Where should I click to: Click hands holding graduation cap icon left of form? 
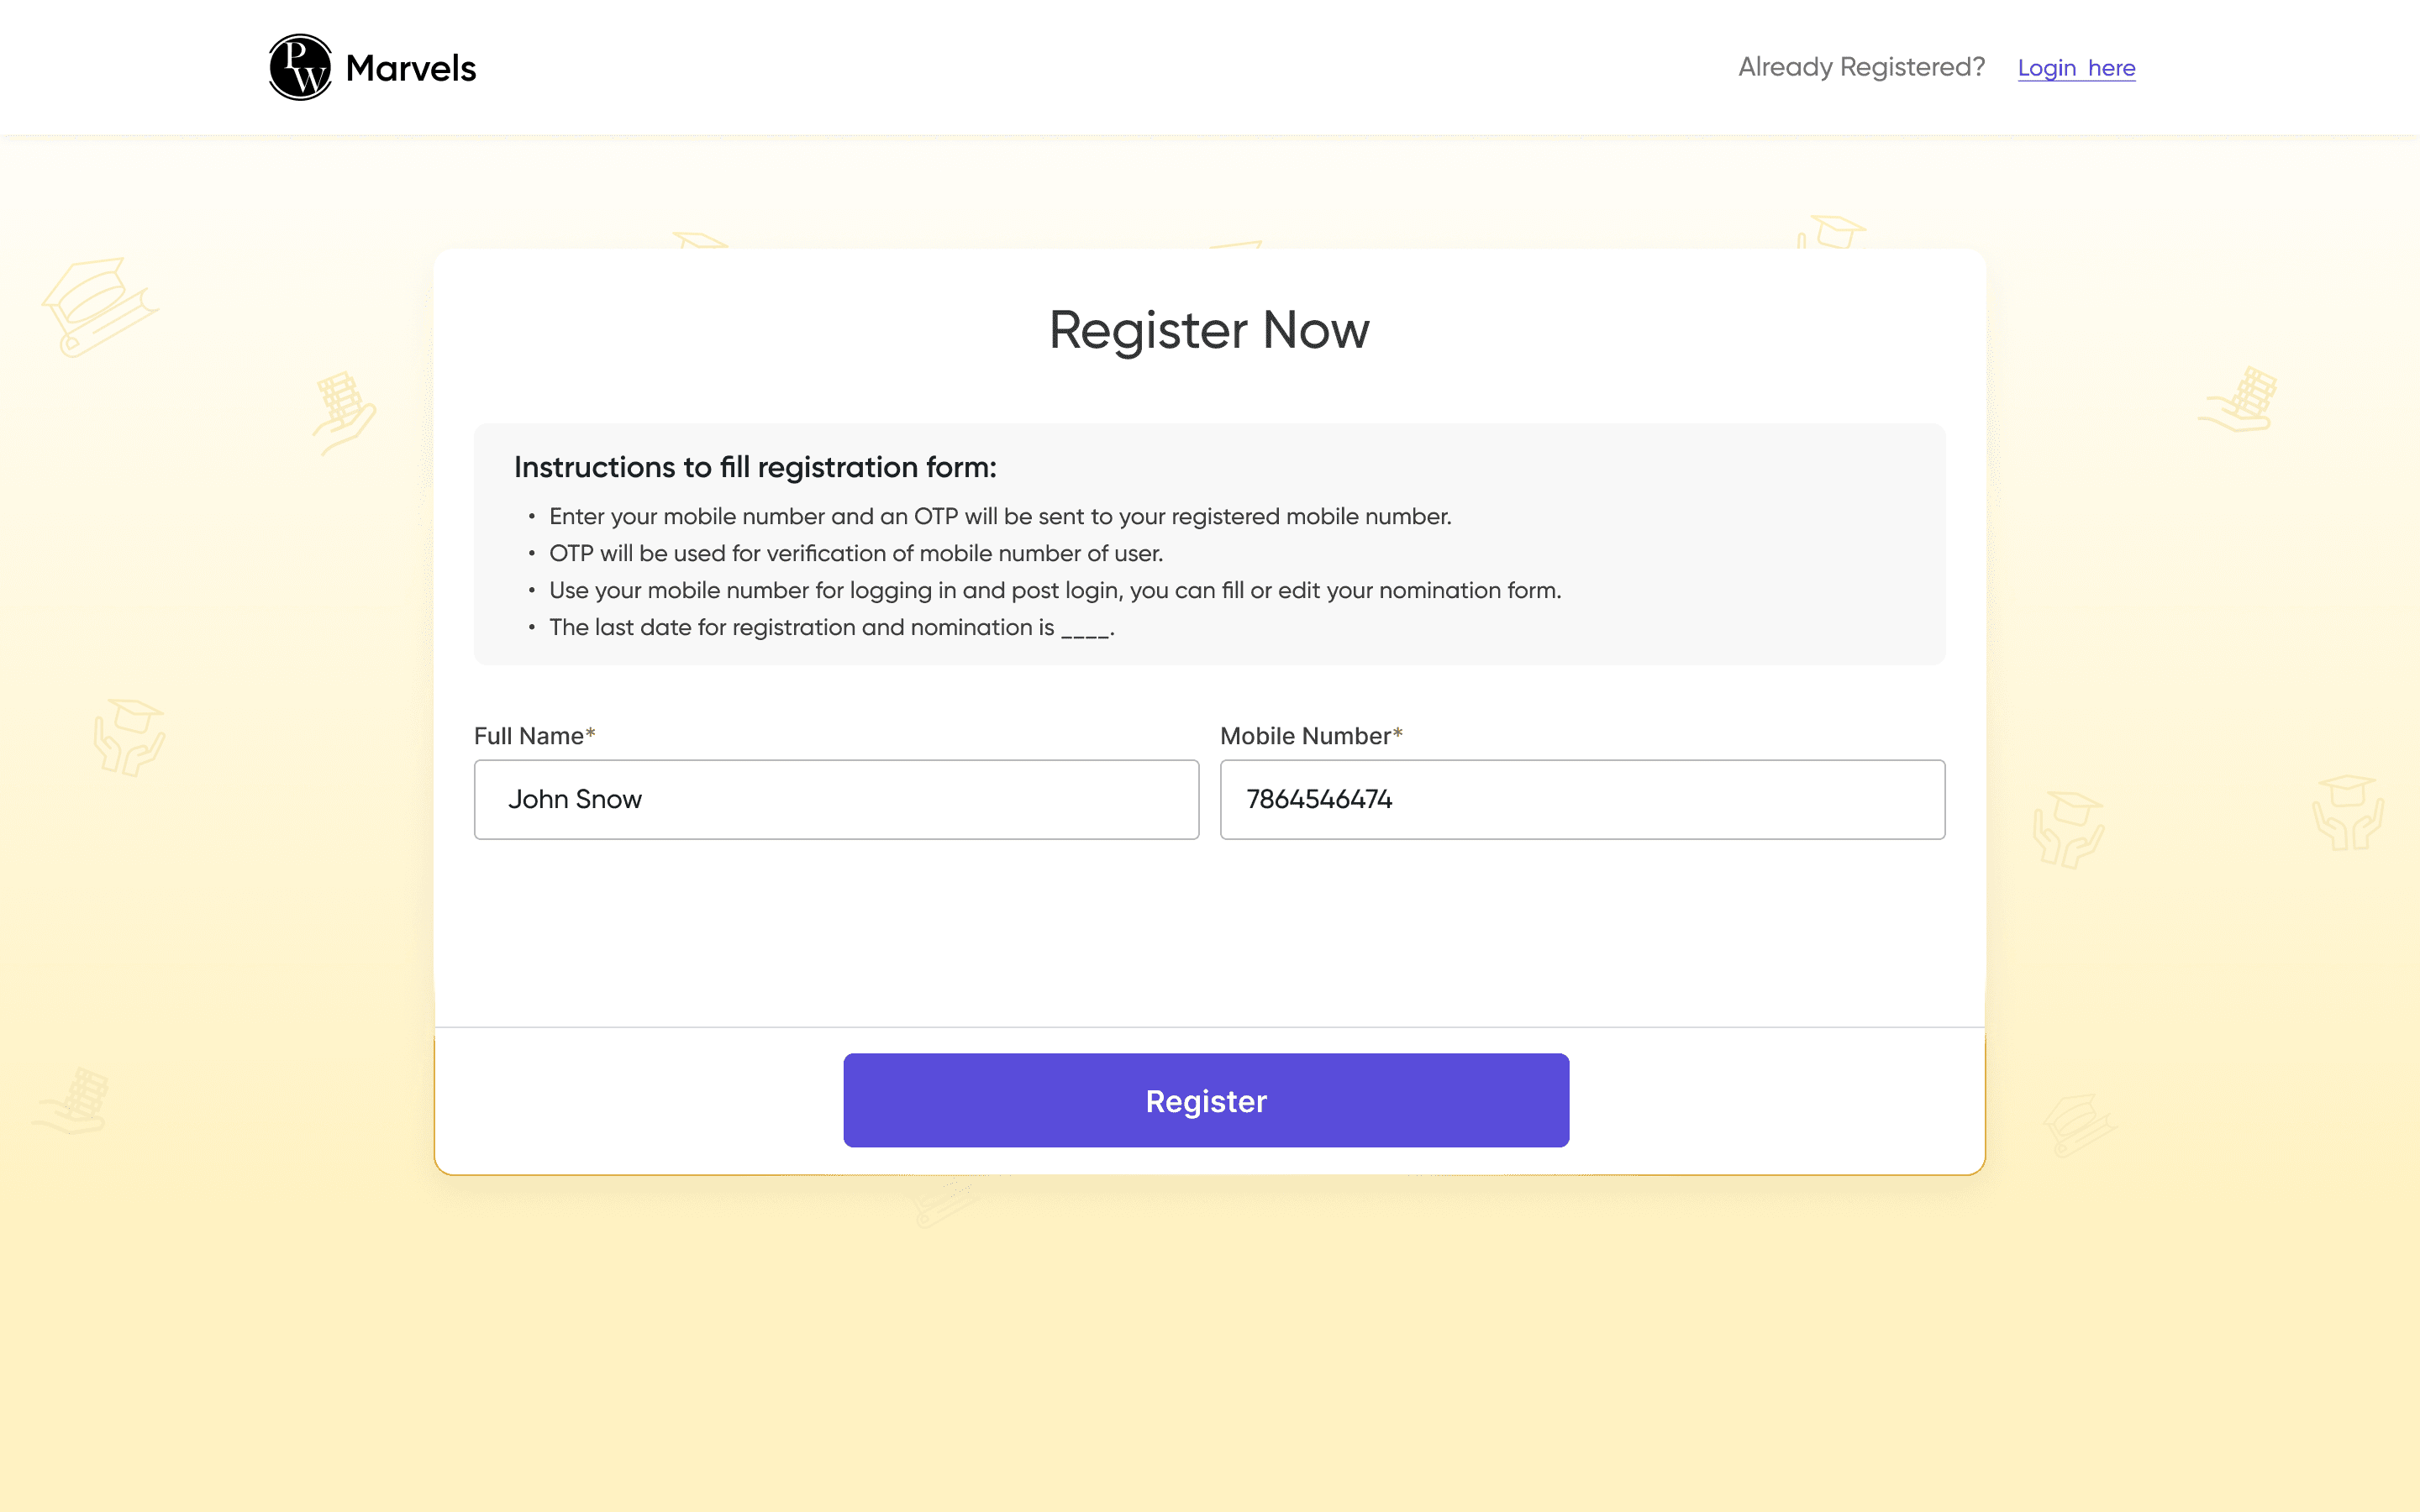point(129,738)
